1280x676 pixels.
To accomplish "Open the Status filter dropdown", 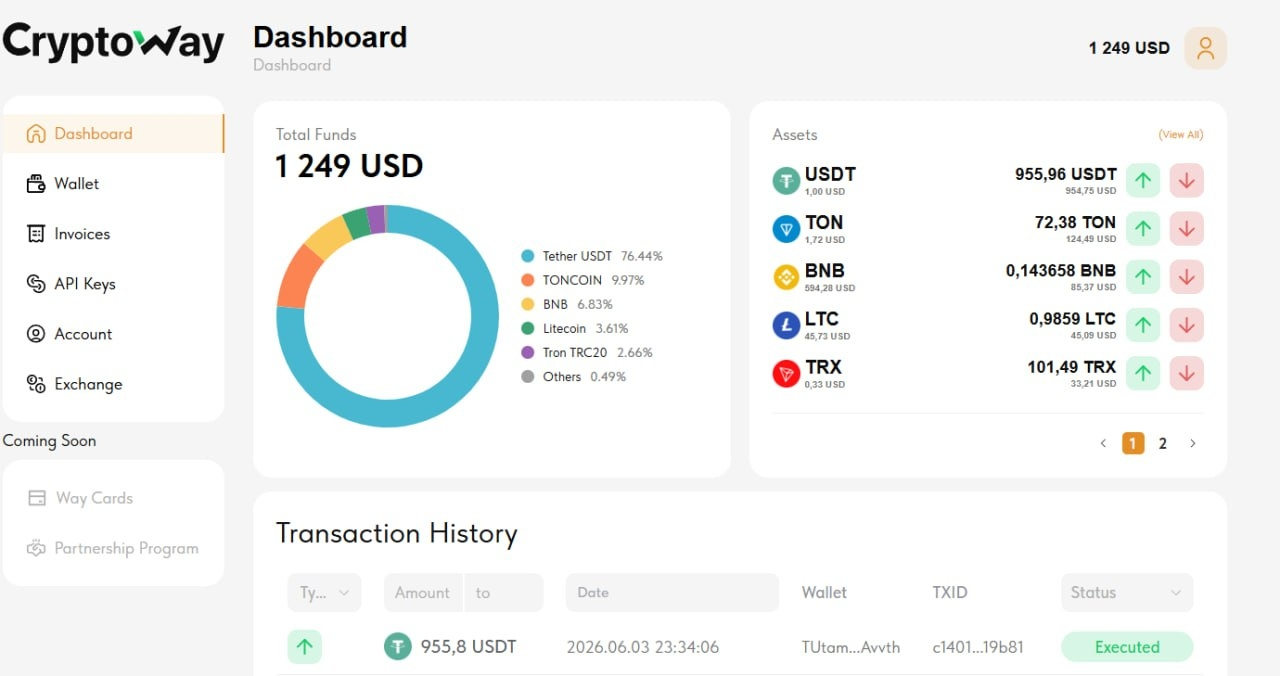I will [1127, 592].
